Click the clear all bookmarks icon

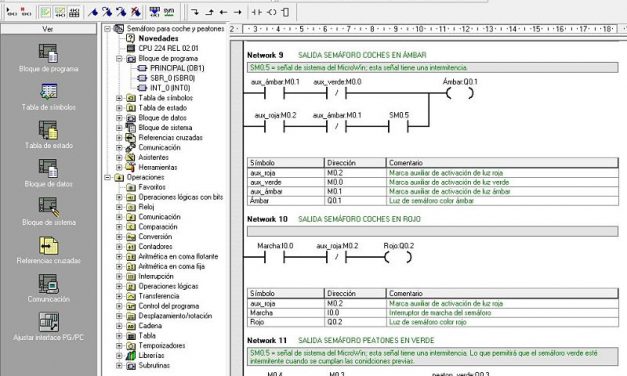tap(136, 12)
